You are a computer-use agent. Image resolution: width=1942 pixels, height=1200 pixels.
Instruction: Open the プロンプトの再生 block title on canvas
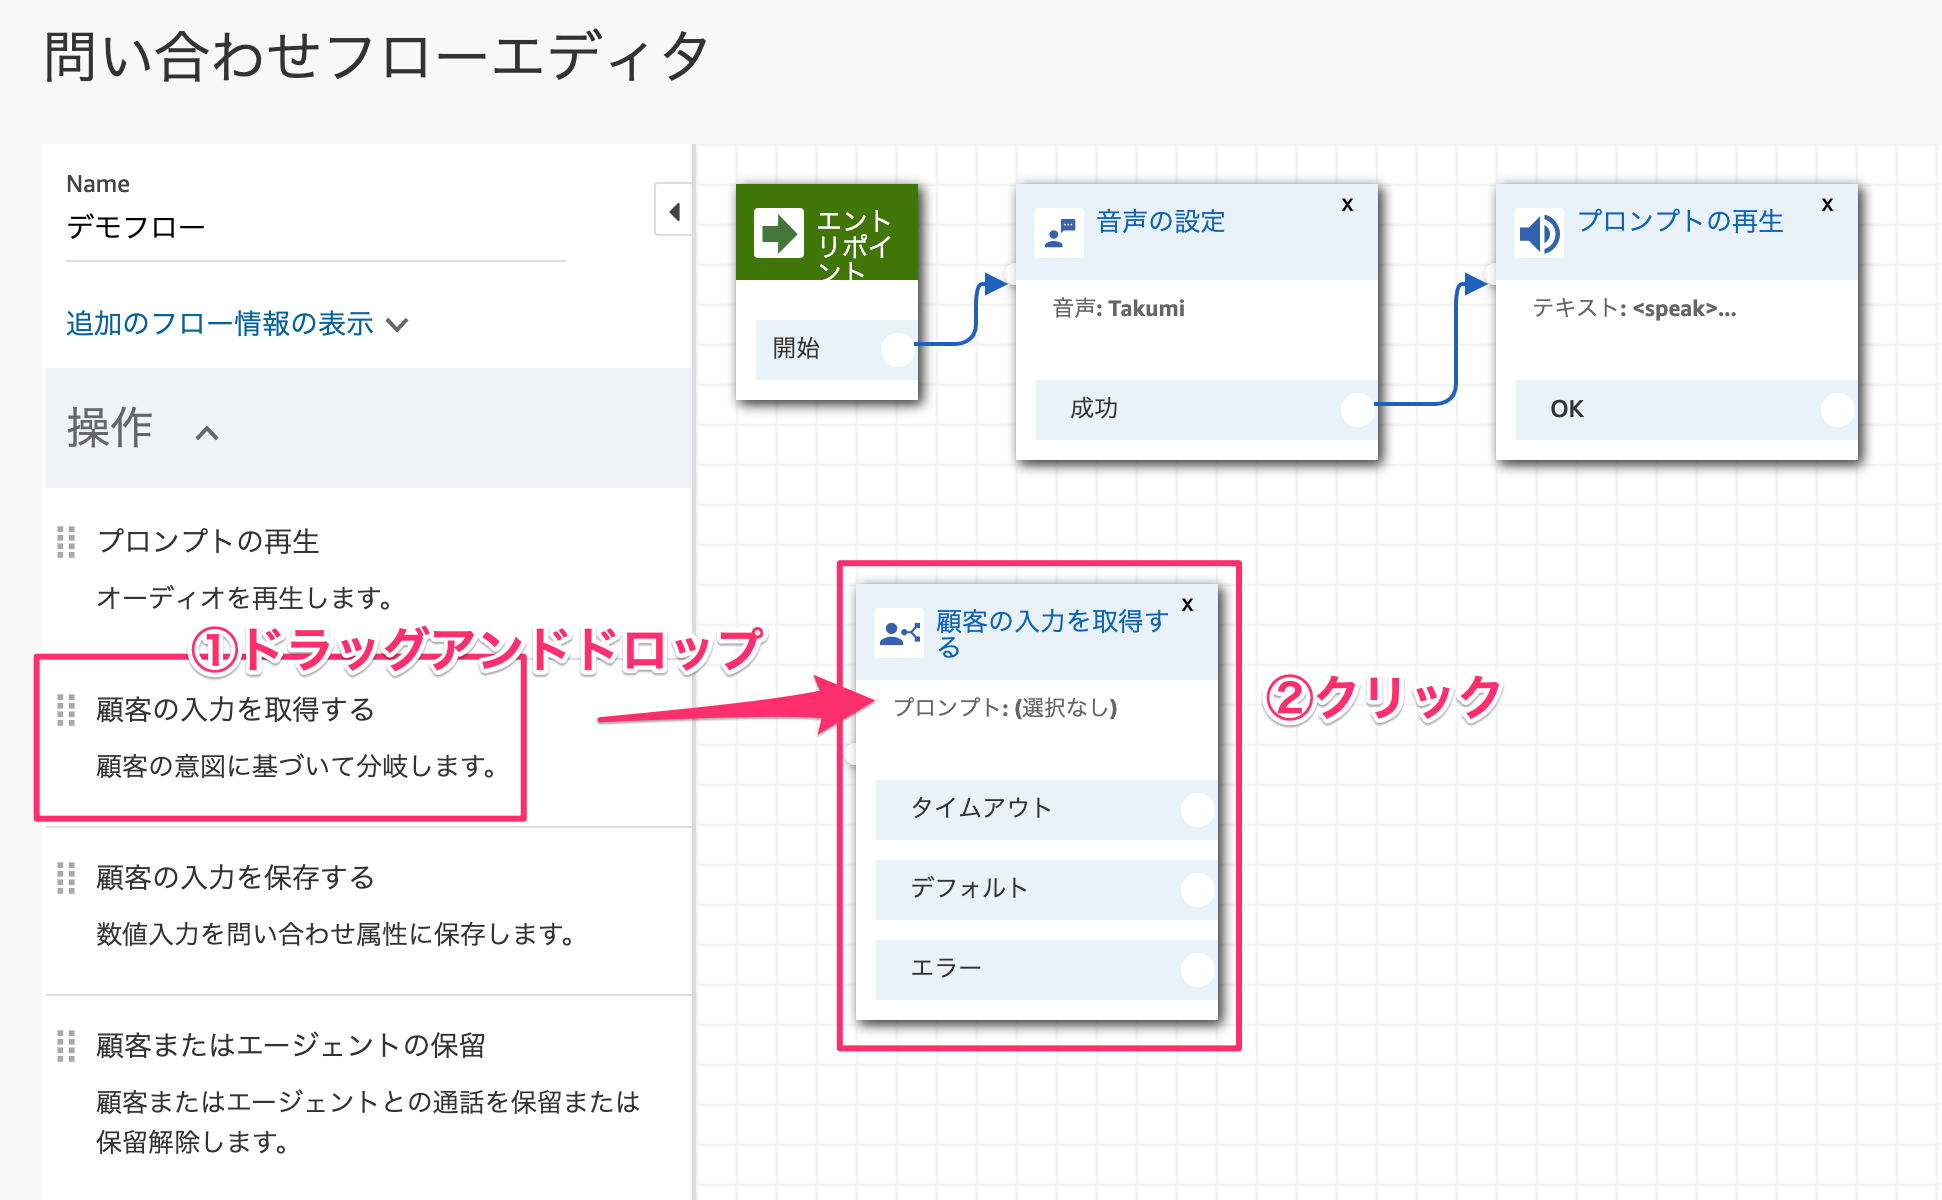[x=1680, y=221]
